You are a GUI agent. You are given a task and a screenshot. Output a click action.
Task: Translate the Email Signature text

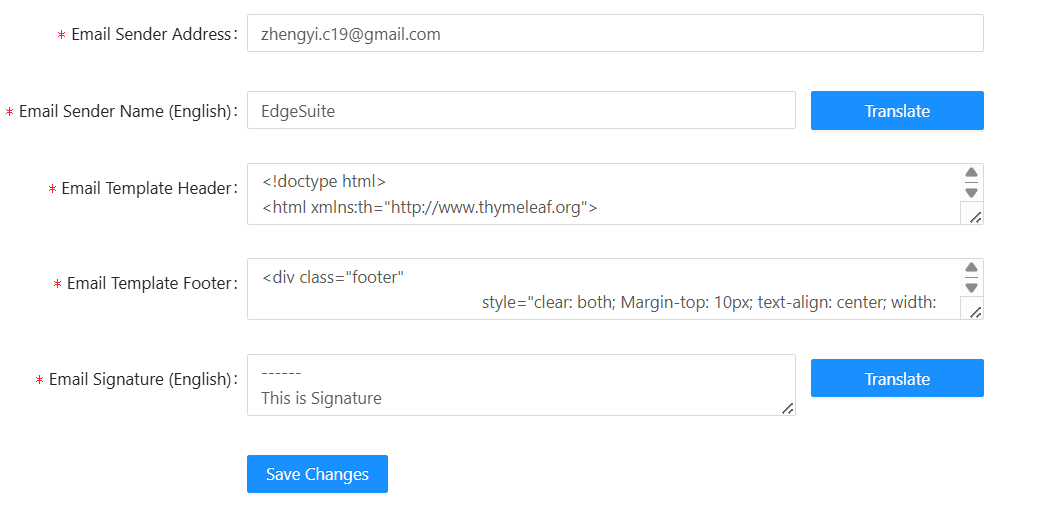897,379
